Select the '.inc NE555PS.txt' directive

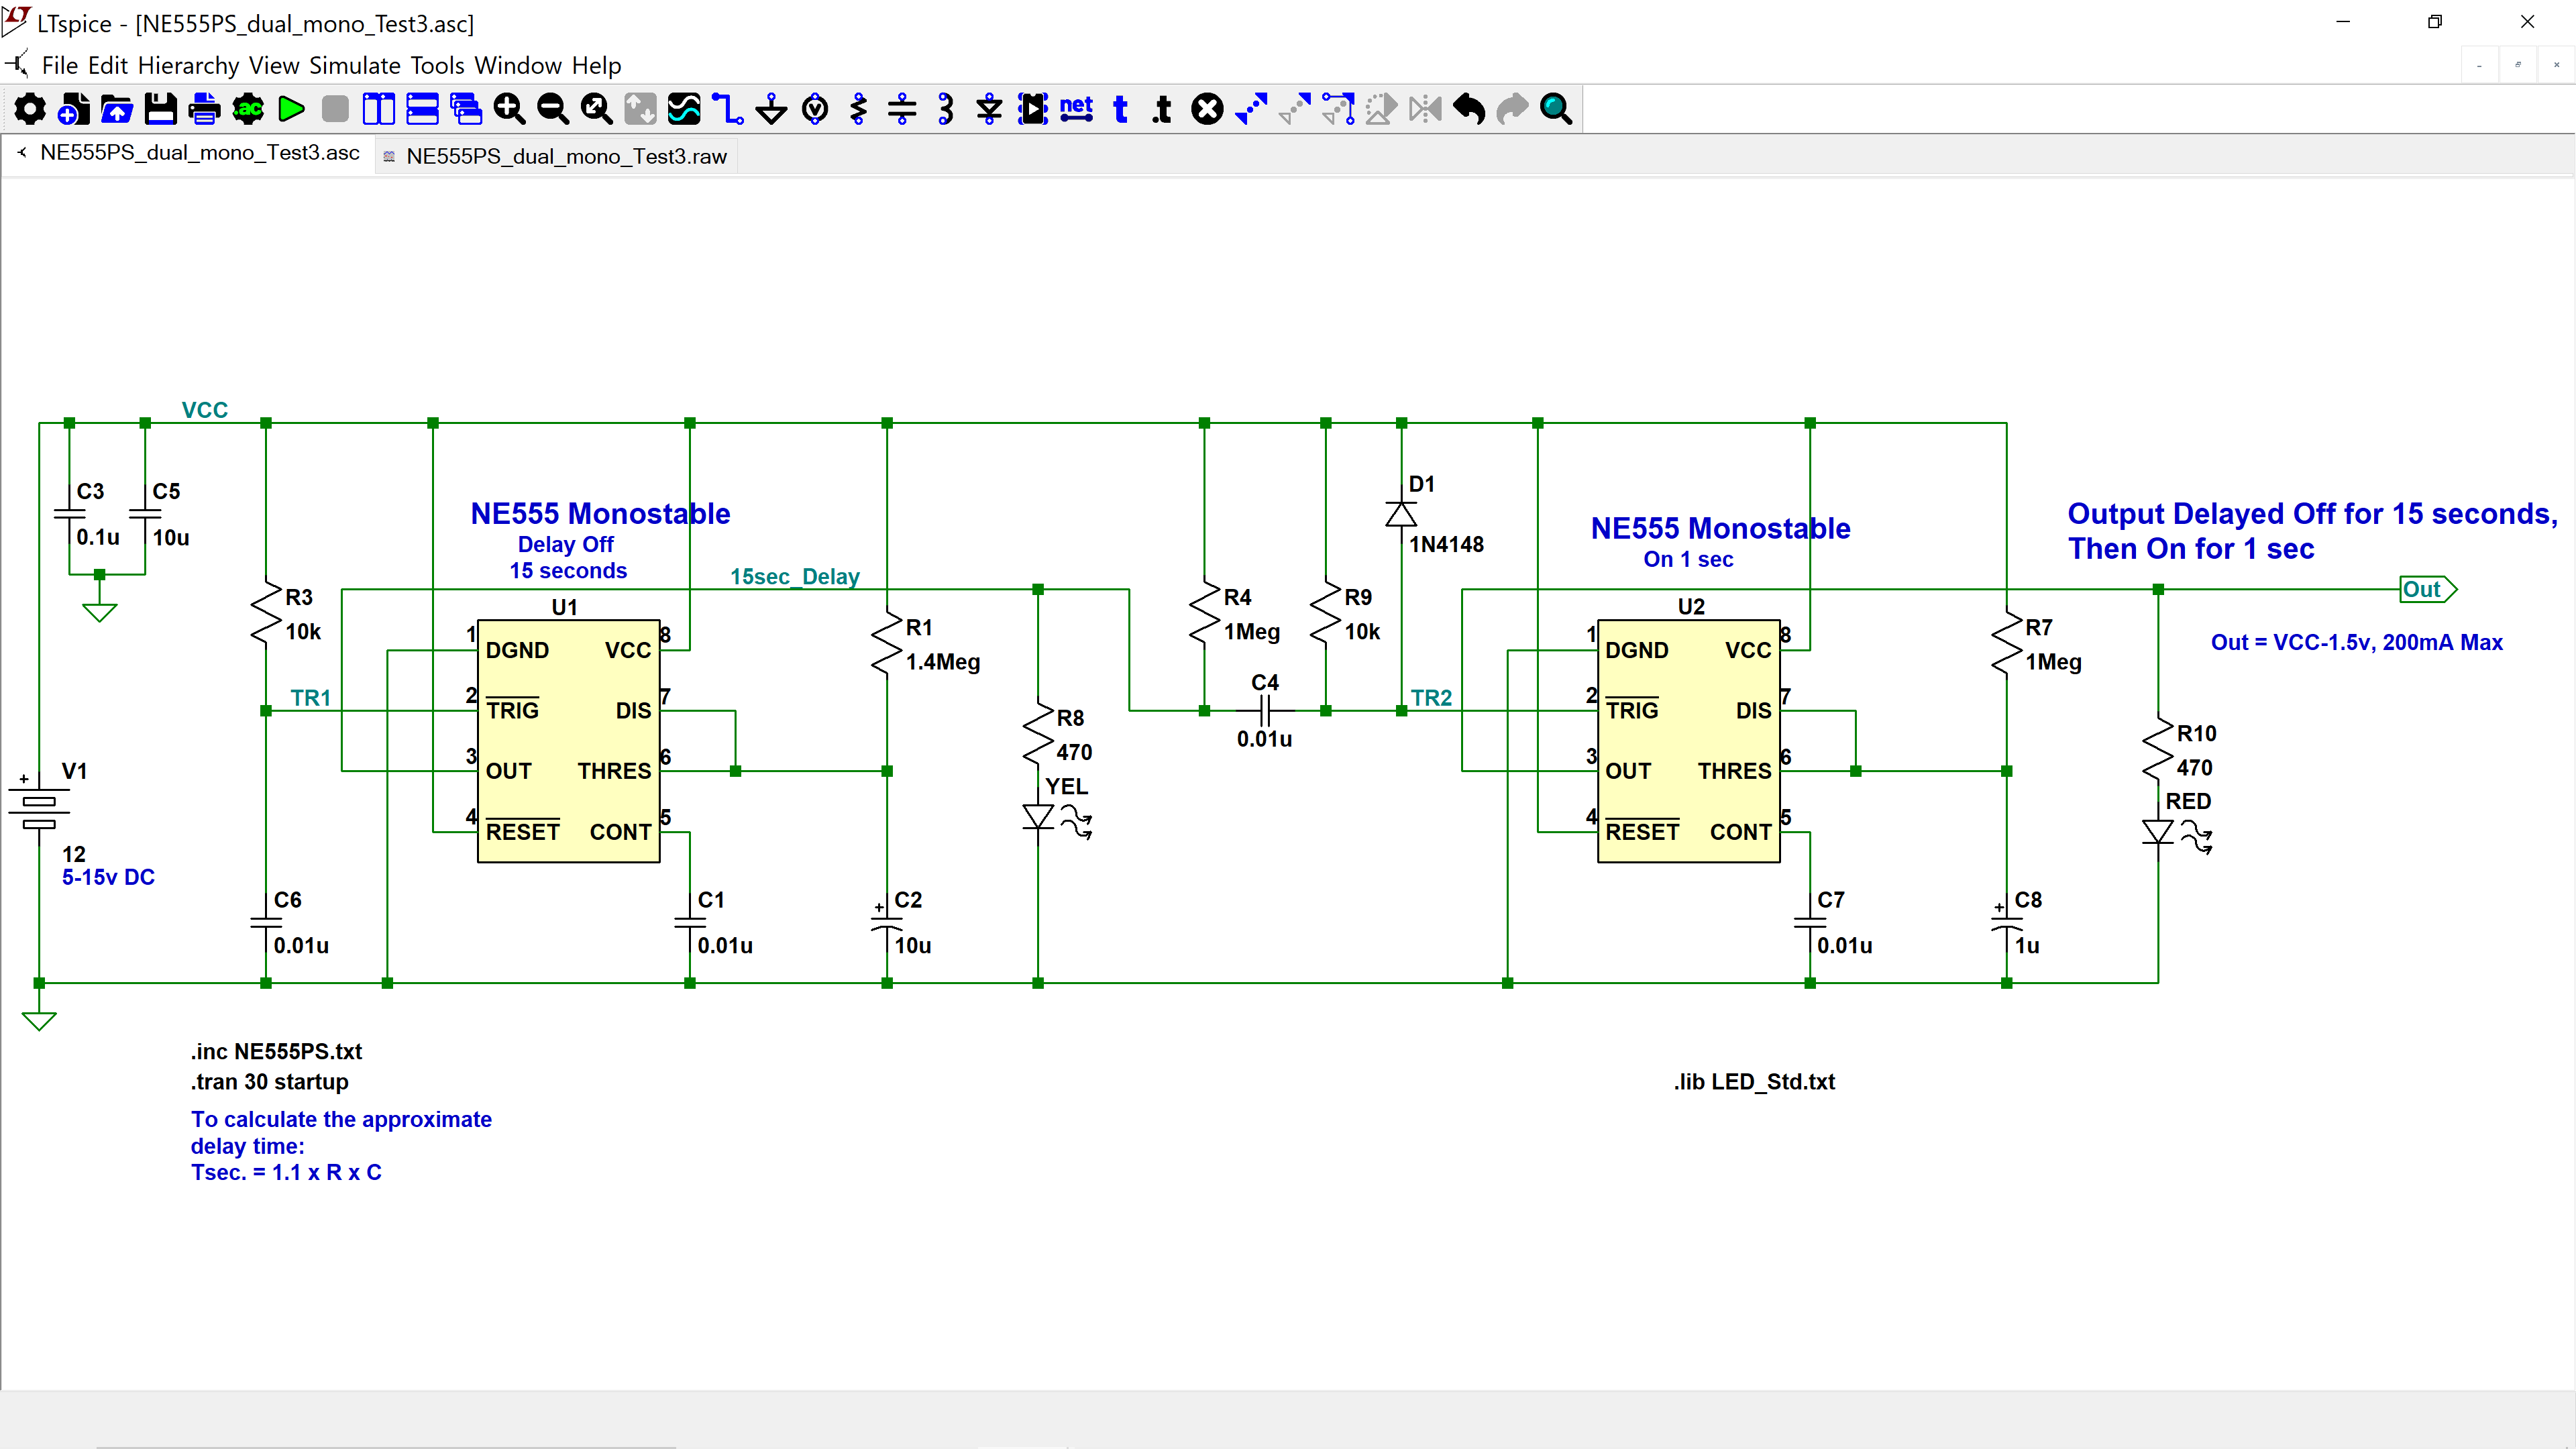tap(276, 1052)
